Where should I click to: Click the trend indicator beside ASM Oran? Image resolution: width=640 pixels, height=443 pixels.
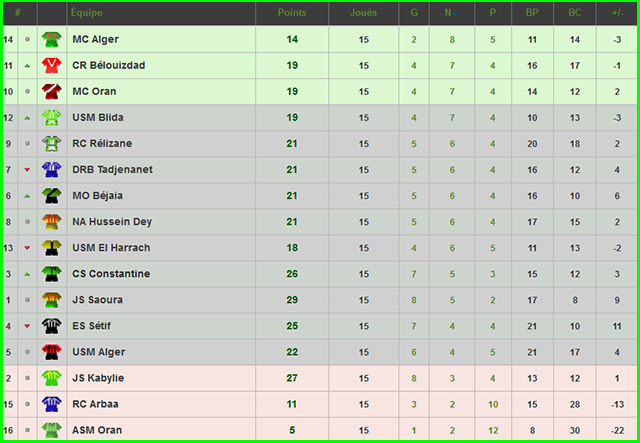click(x=27, y=430)
